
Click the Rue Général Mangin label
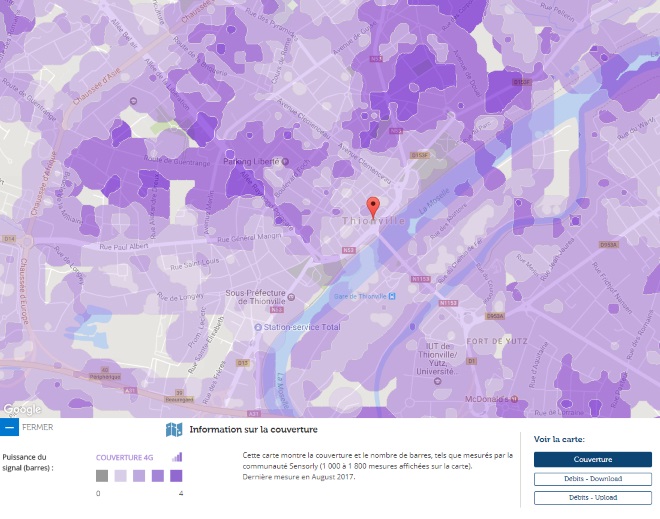[x=249, y=238]
